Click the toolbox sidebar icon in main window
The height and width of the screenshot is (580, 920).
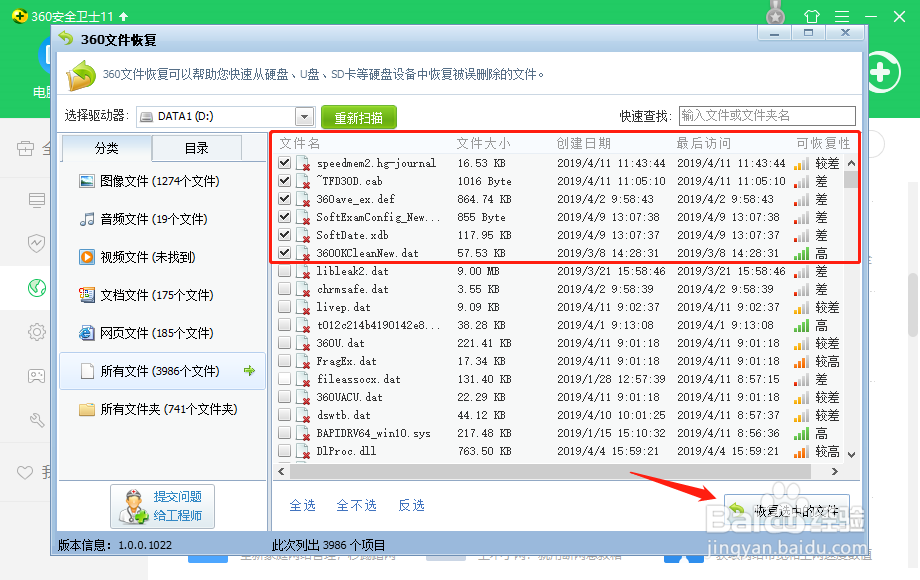click(25, 149)
